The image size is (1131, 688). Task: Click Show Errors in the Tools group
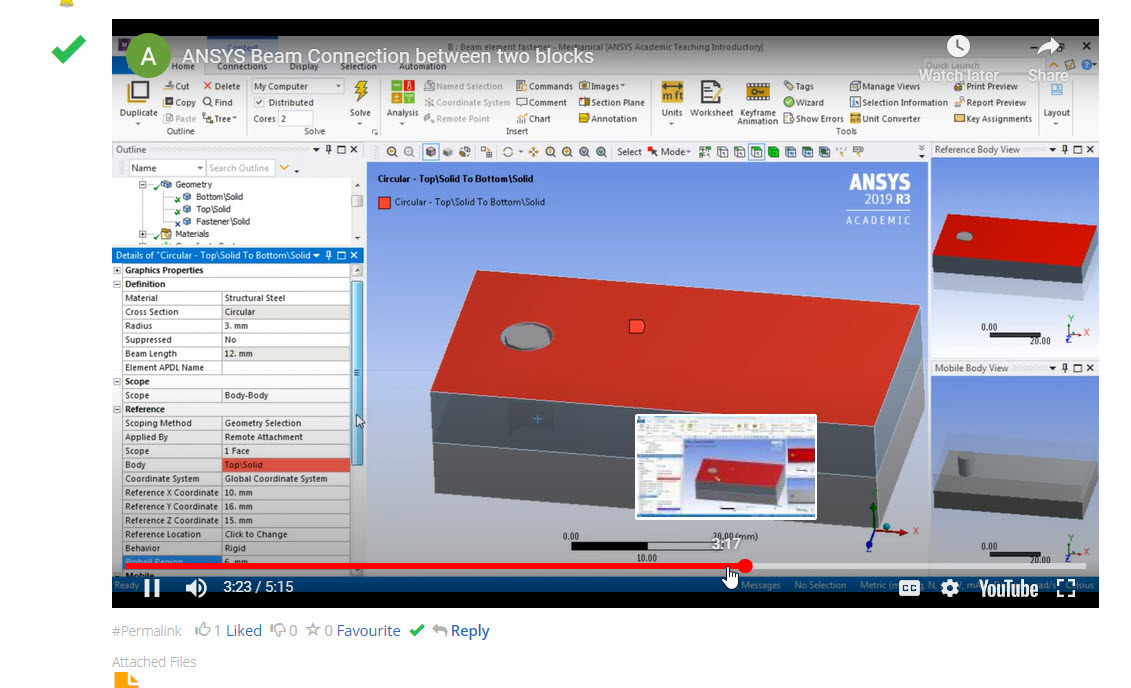(x=813, y=118)
